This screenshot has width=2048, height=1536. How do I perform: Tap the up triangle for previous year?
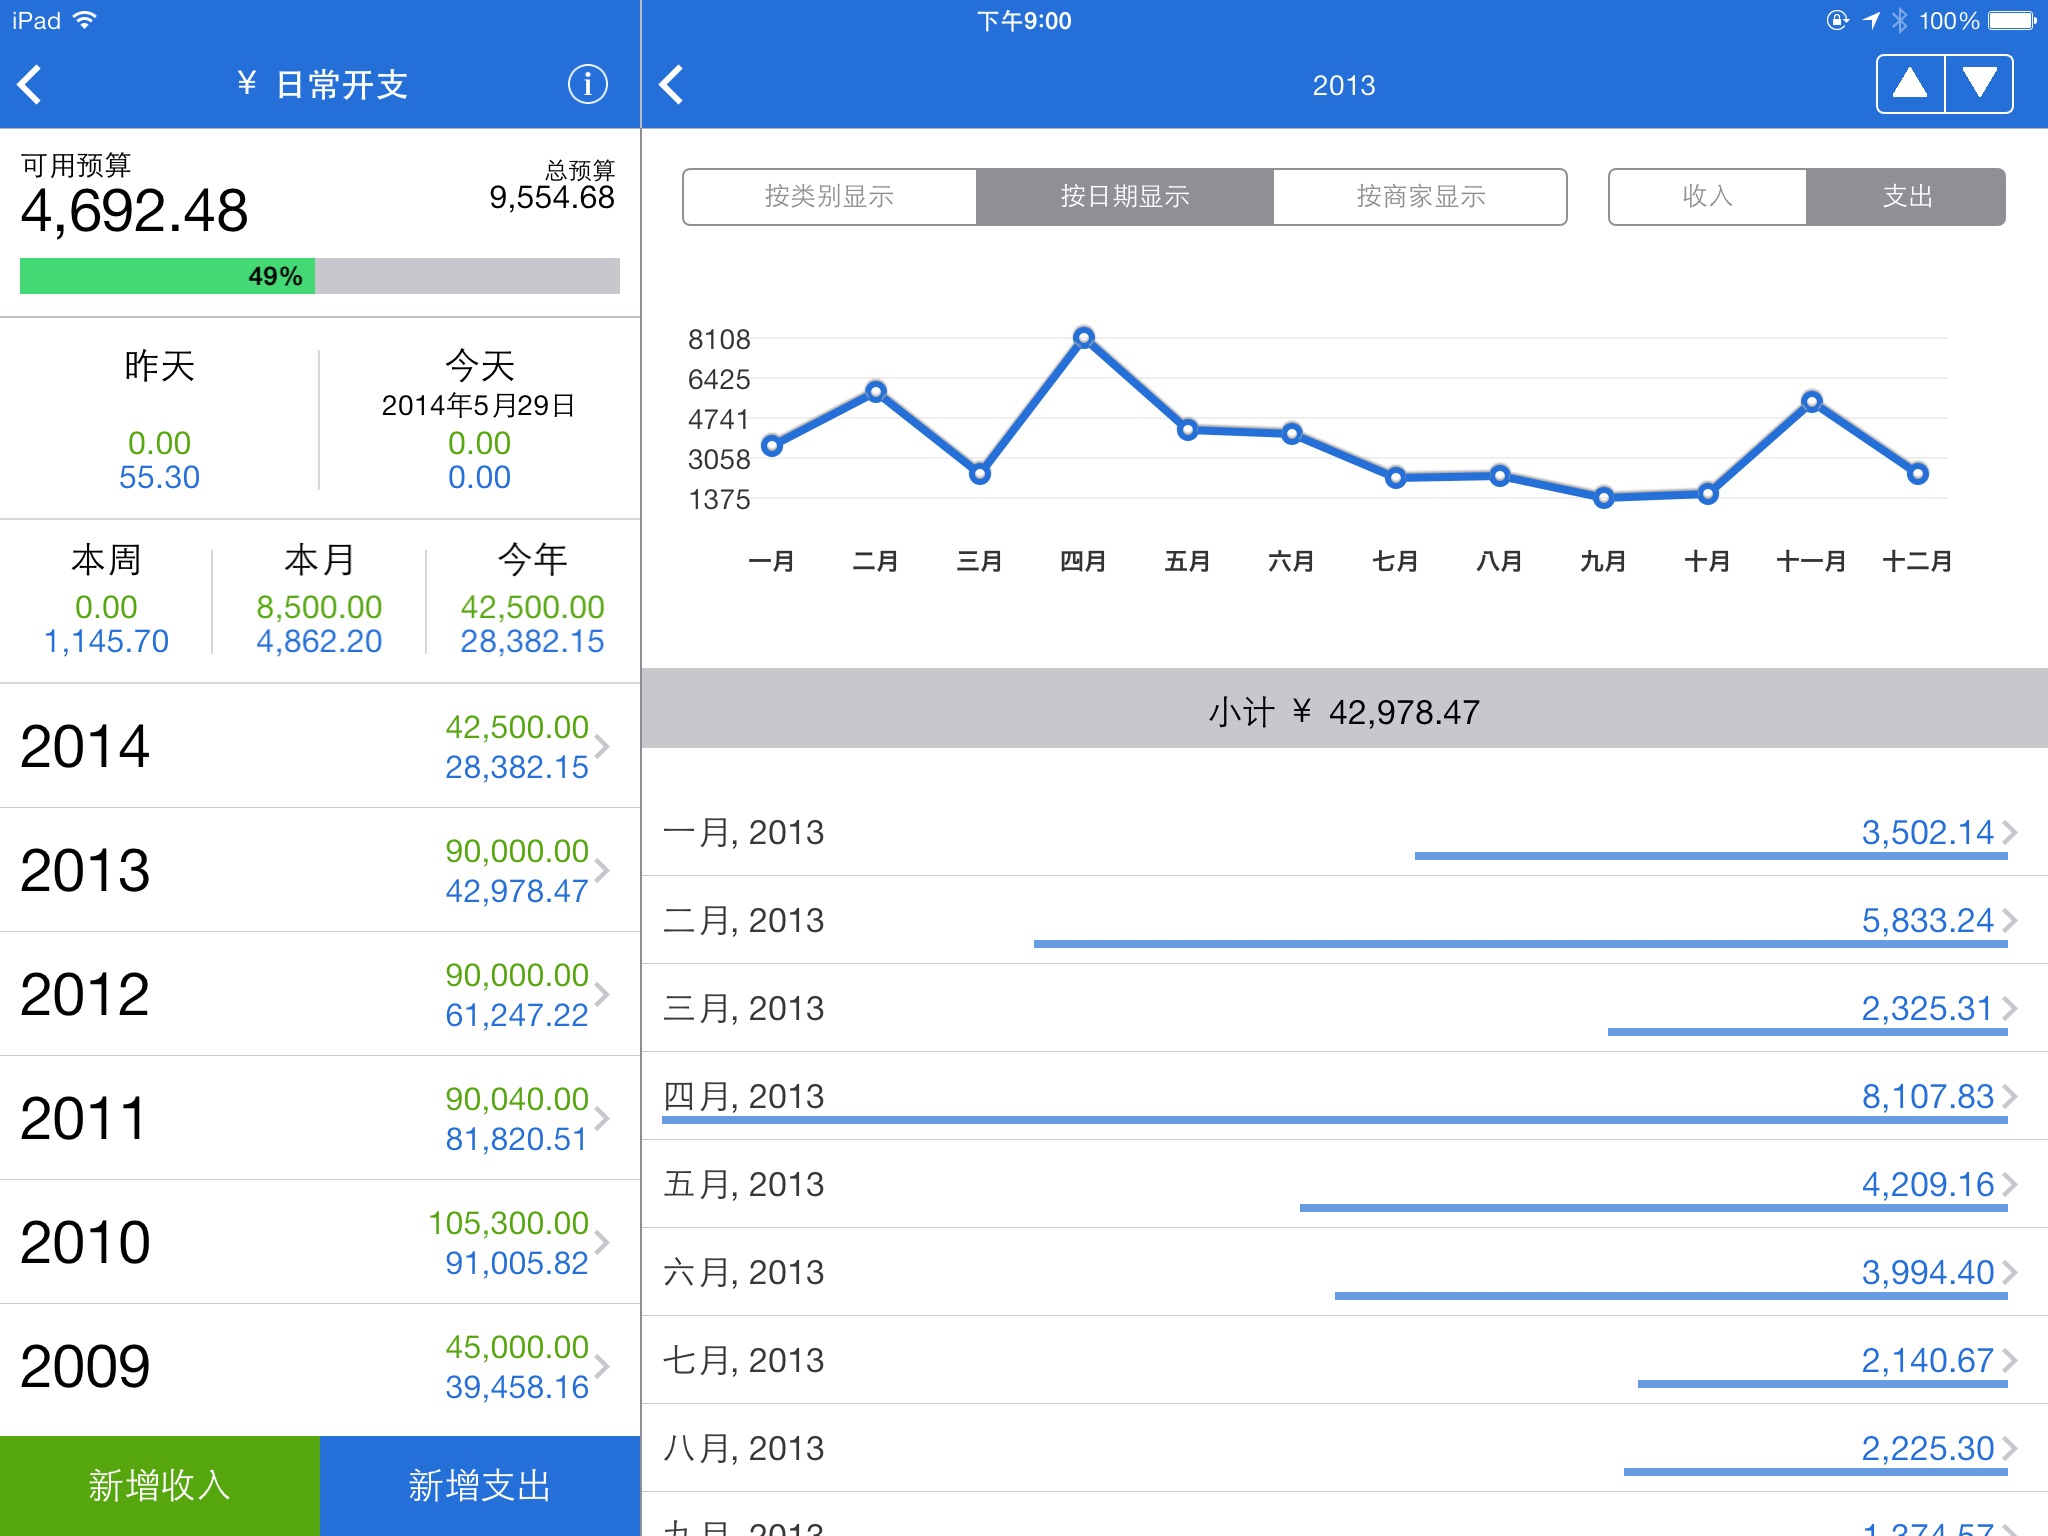click(x=1910, y=84)
